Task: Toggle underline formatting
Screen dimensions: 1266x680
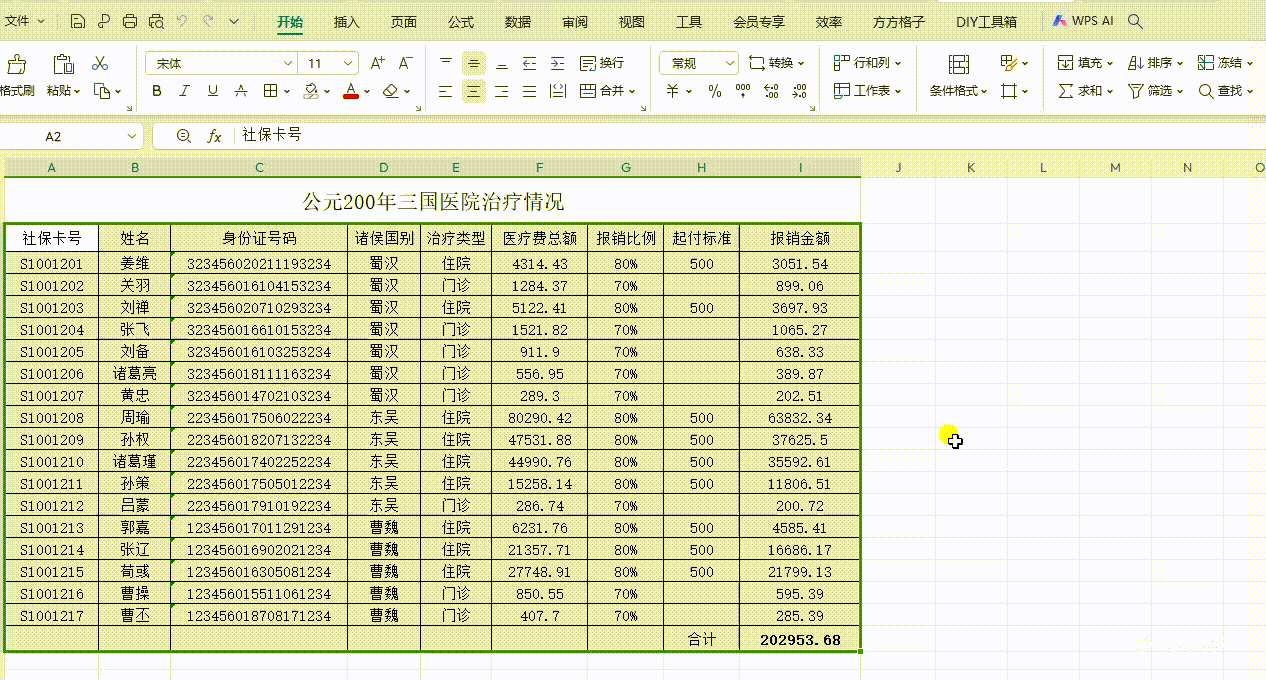Action: click(x=212, y=91)
